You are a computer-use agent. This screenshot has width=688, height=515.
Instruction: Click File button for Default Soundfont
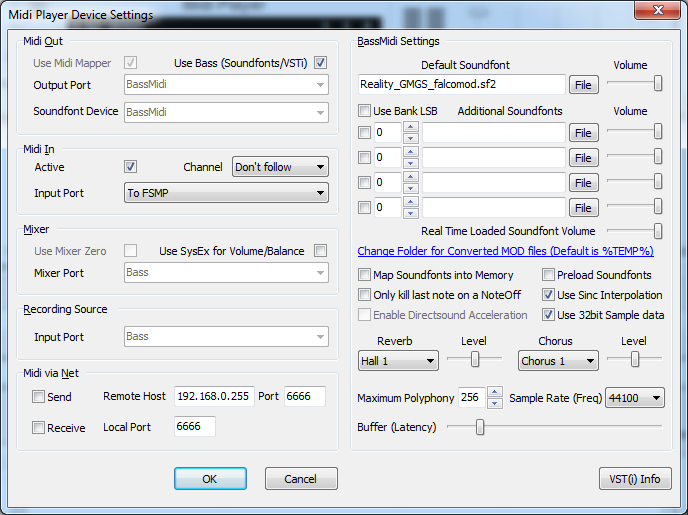(584, 85)
